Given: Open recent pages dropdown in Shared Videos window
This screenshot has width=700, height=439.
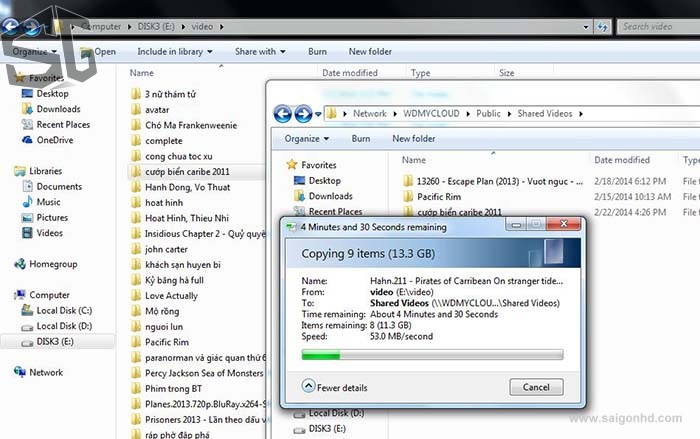Looking at the screenshot, I should (318, 114).
